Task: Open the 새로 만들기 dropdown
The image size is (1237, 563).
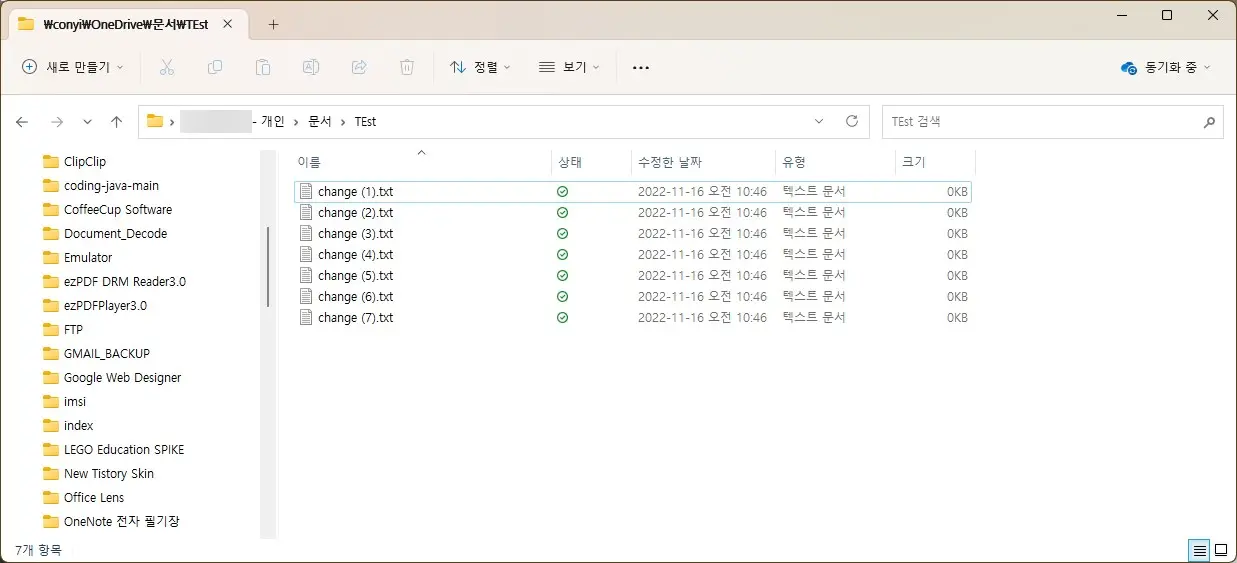Action: [73, 67]
